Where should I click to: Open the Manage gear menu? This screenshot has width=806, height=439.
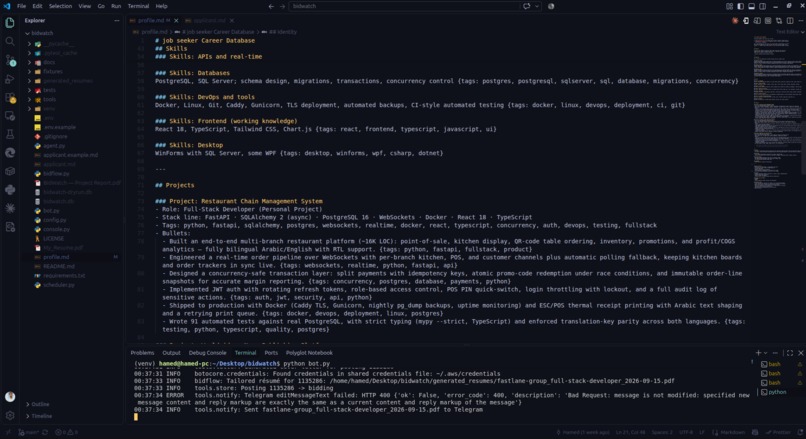[x=10, y=415]
